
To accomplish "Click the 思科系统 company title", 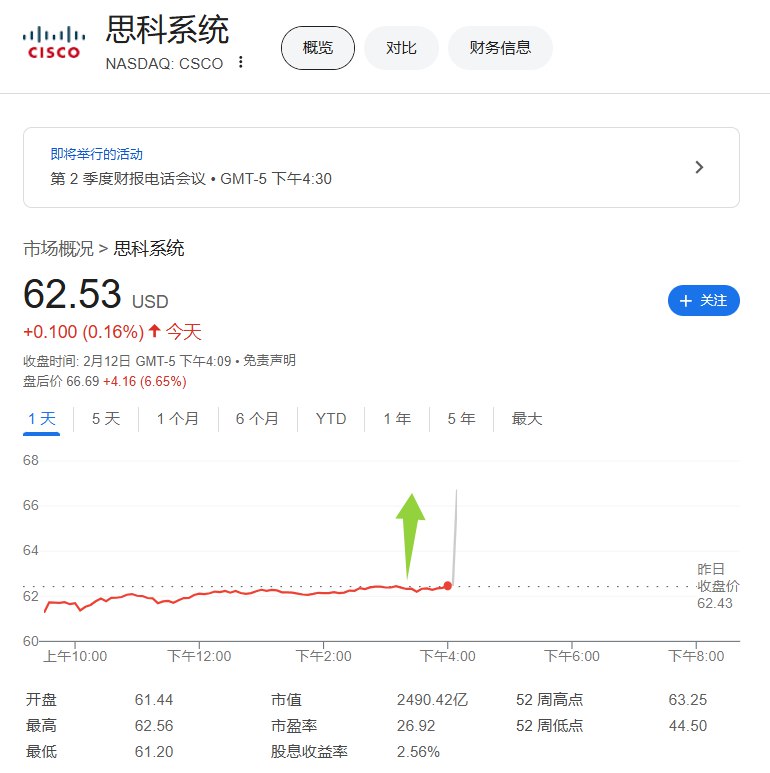I will [168, 30].
